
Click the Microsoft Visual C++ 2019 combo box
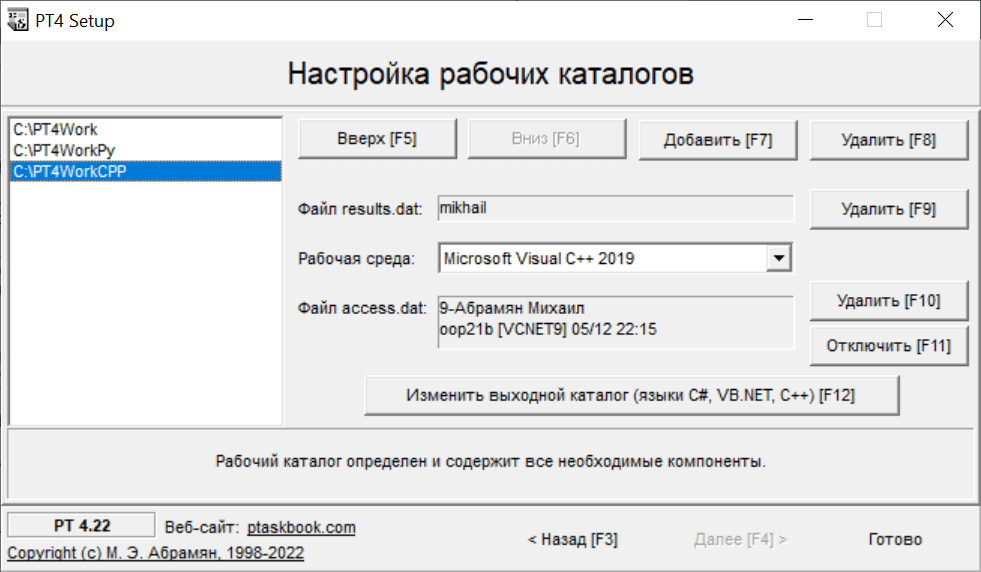(616, 258)
